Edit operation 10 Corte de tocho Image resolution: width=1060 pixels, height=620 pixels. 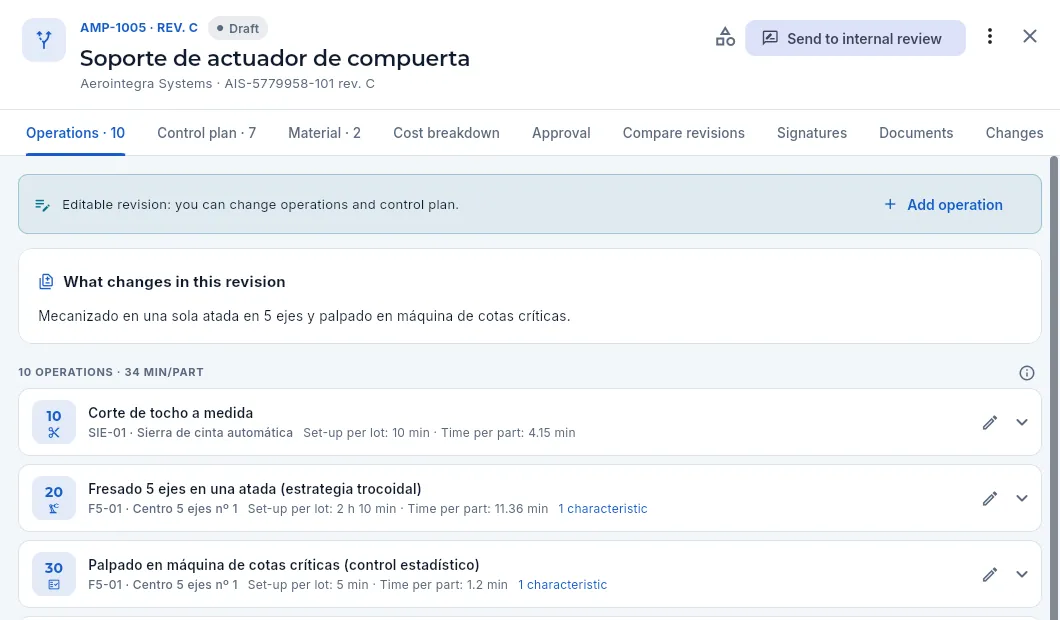click(990, 423)
